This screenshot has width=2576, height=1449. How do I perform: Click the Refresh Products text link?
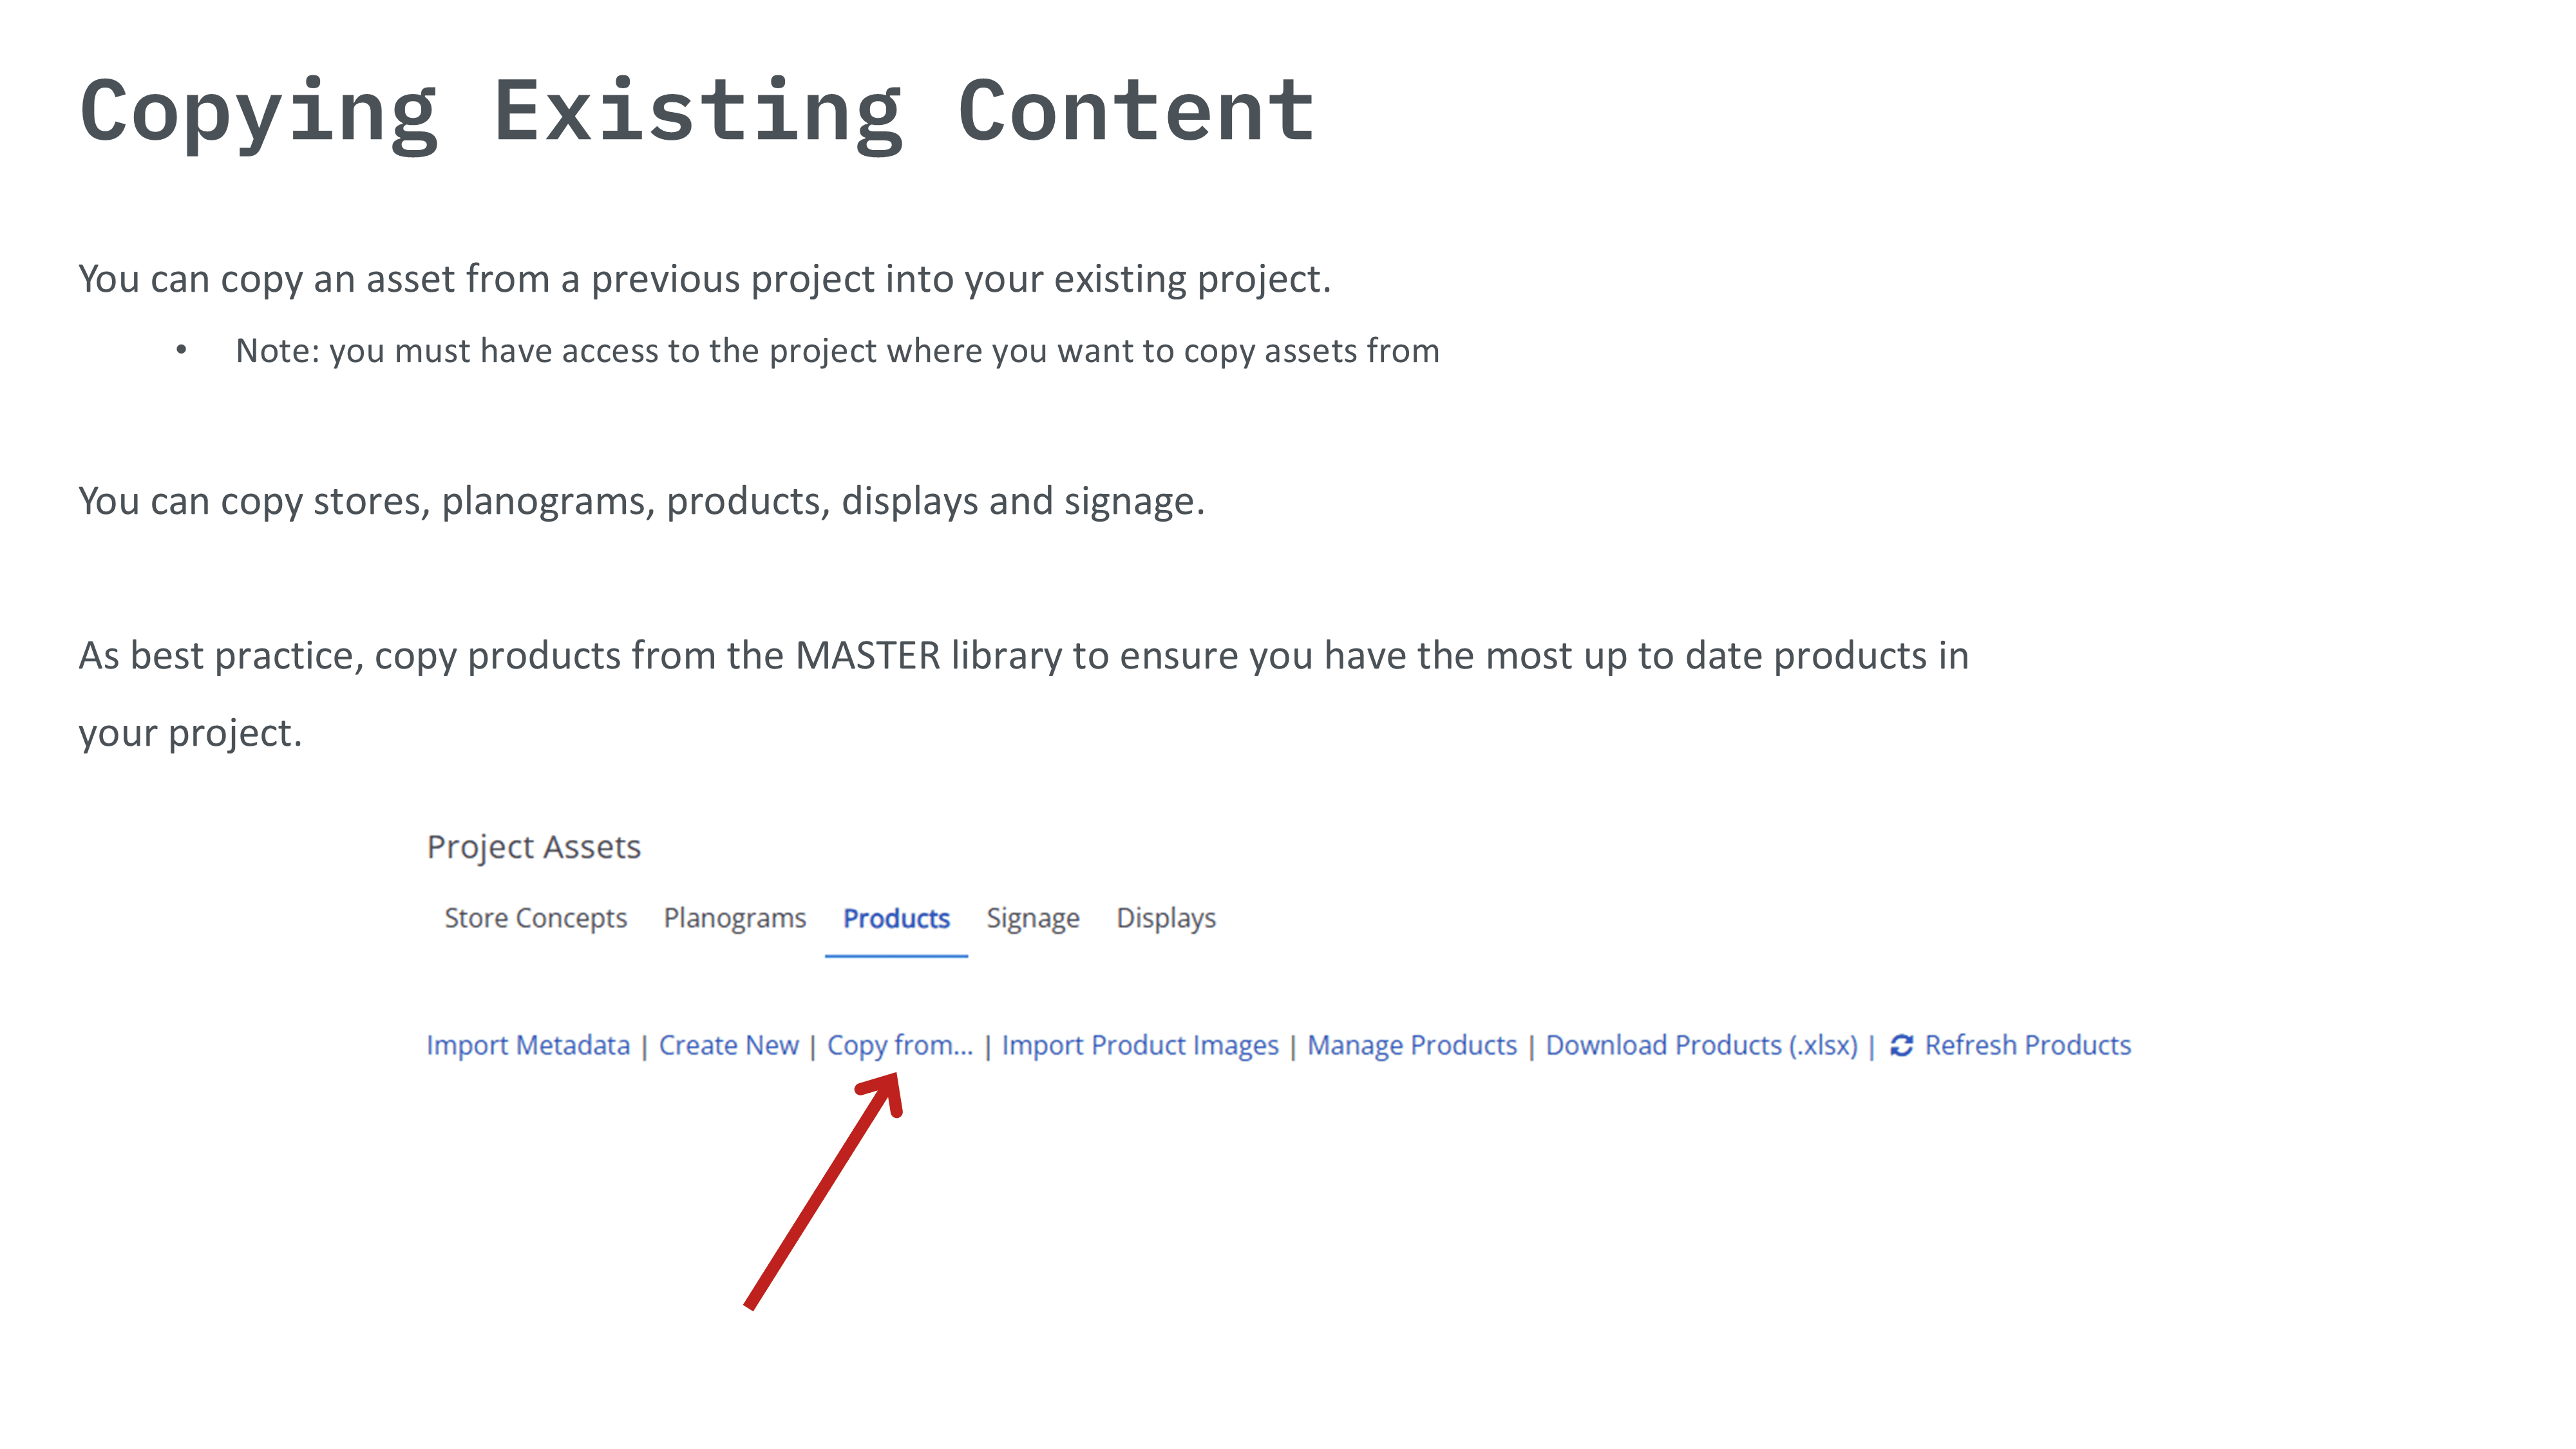pos(2027,1045)
